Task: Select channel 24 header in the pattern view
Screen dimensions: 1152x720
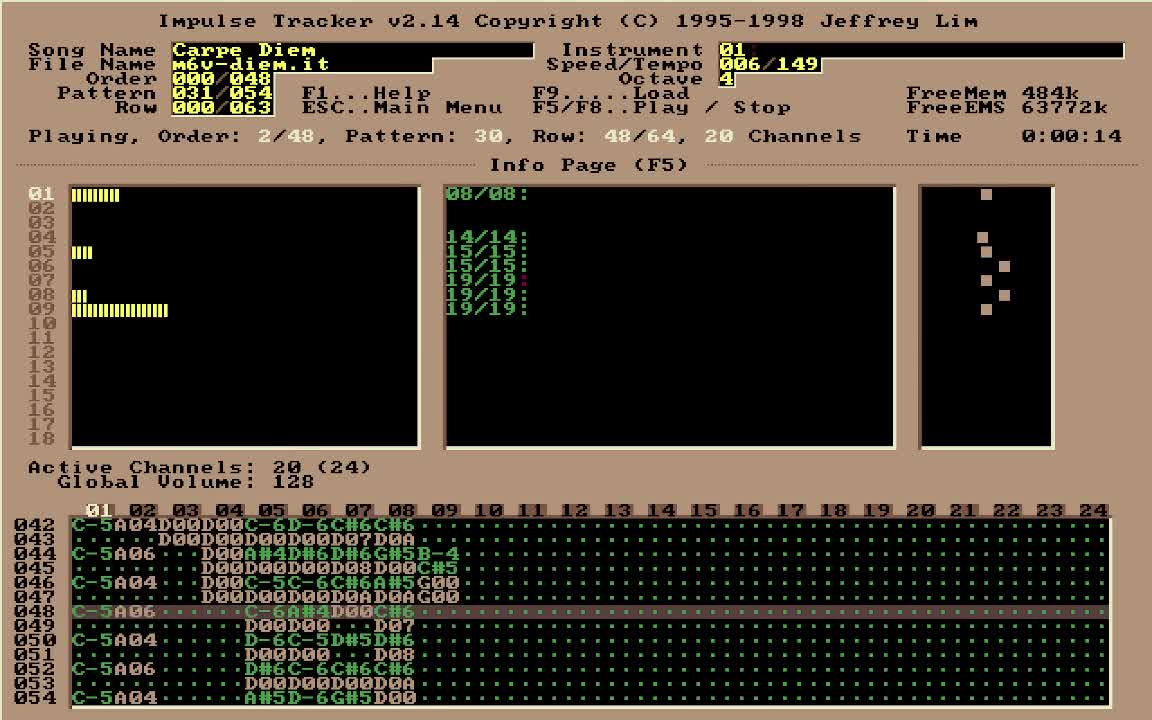Action: click(1092, 511)
